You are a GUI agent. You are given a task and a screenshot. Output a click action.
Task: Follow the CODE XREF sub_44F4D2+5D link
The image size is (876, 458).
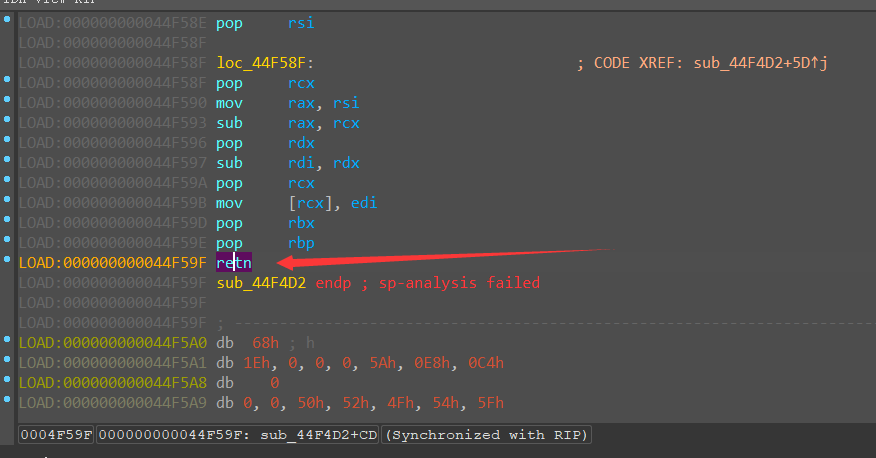(760, 63)
